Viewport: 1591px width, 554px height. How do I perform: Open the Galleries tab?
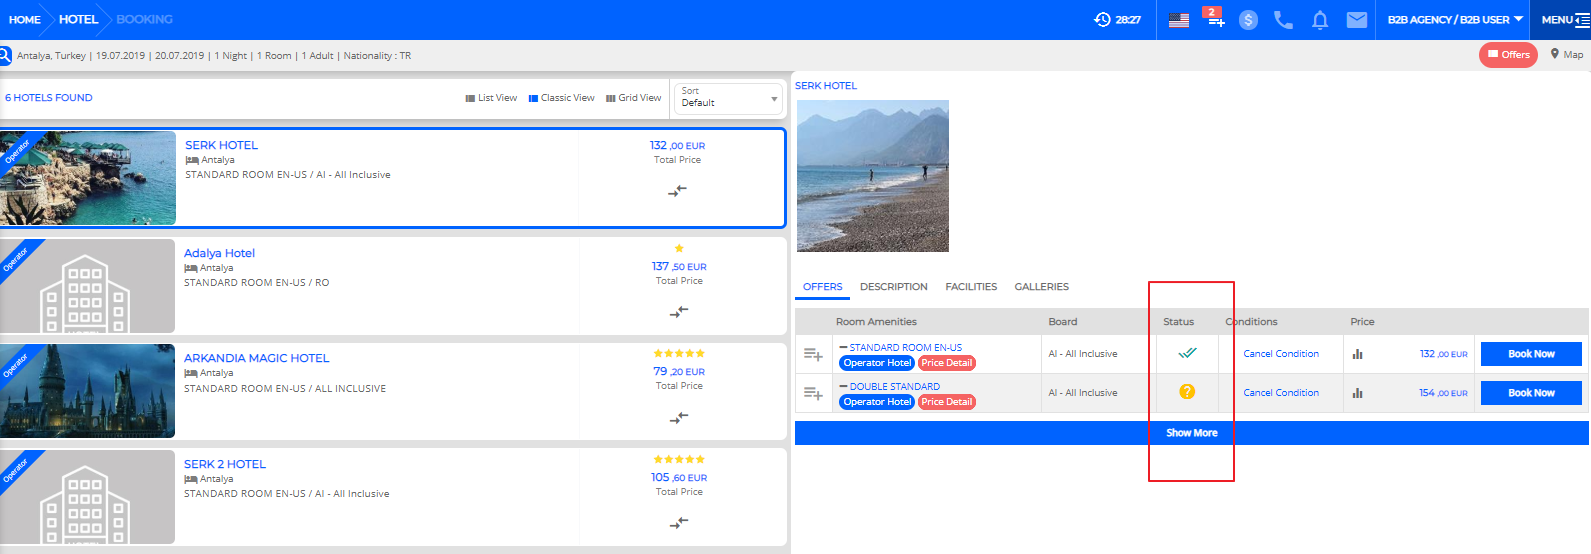click(x=1041, y=287)
